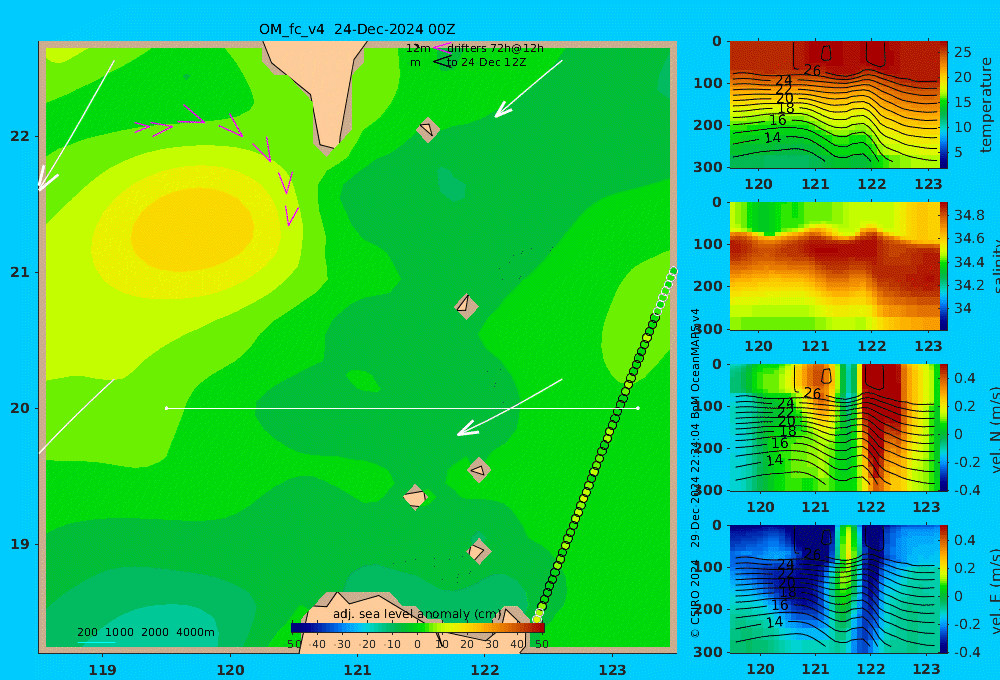This screenshot has height=680, width=1000.
Task: Click the bathymetry legend 200 1000 2000 4000m
Action: pos(145,632)
